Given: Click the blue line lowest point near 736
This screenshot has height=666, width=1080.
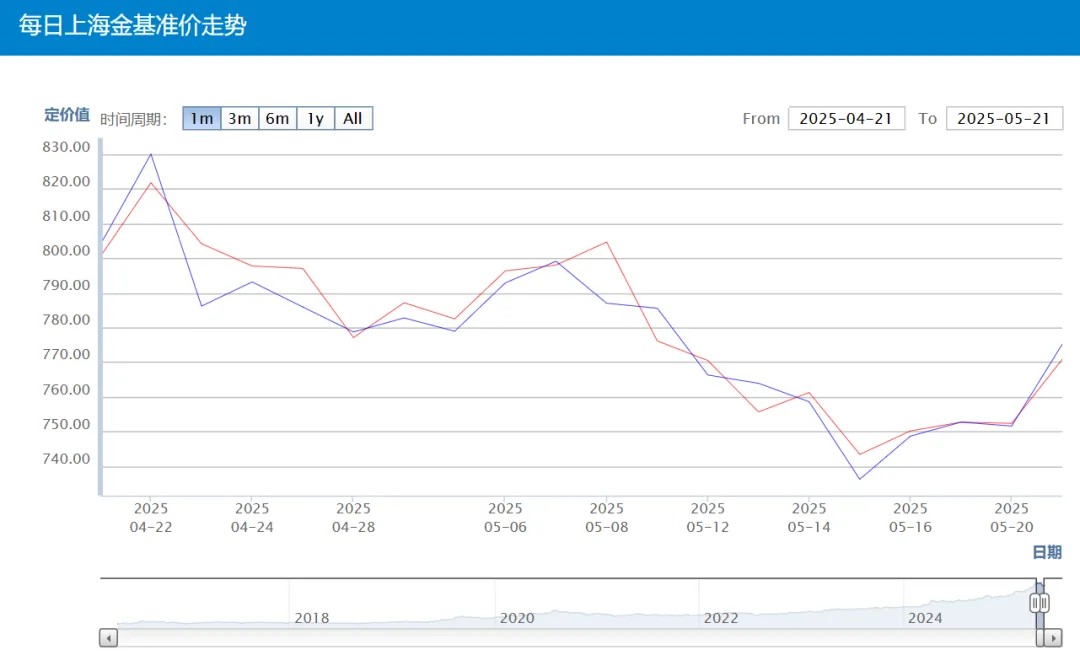Looking at the screenshot, I should coord(859,479).
